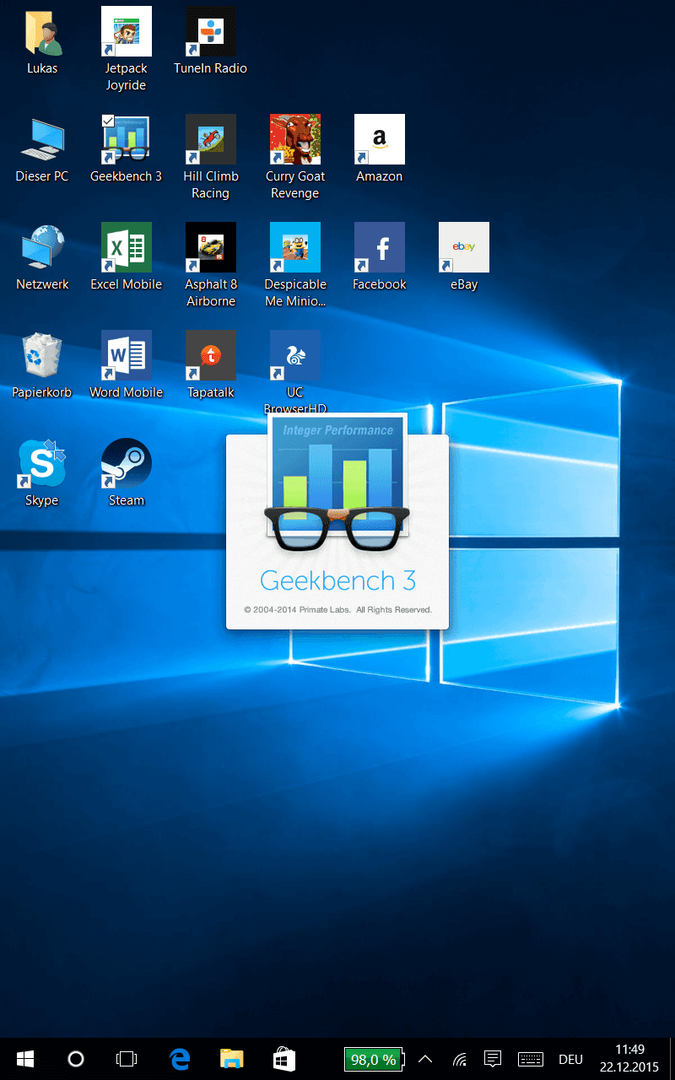Launch Skype from the desktop
The image size is (675, 1080).
pyautogui.click(x=42, y=463)
